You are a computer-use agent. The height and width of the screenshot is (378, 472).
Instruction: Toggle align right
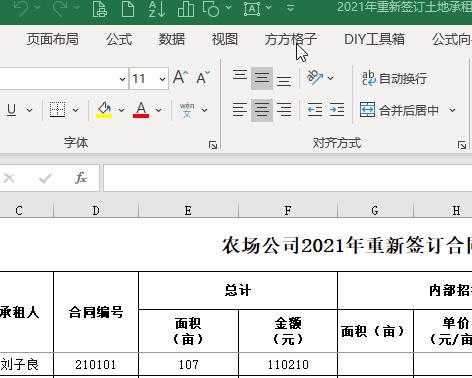pos(284,110)
